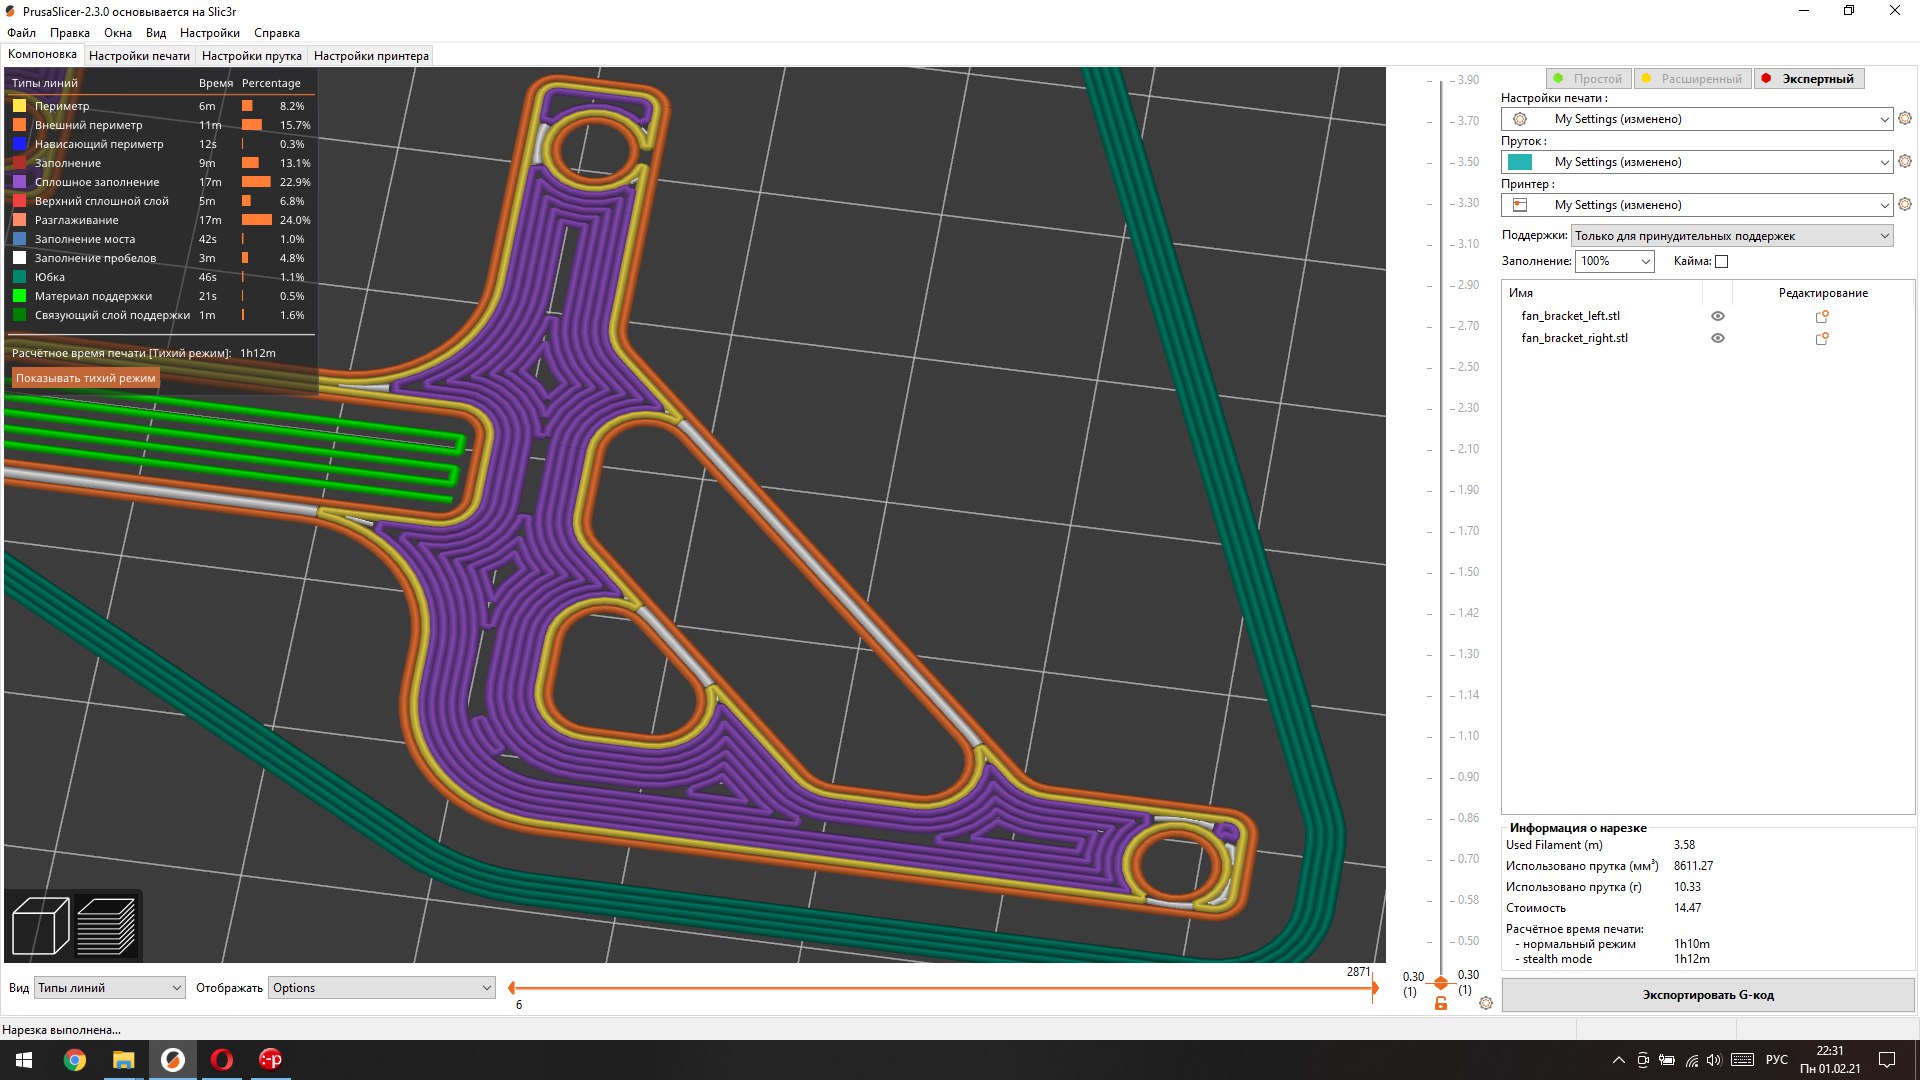Toggle Материал поддержки legend color box
Image resolution: width=1920 pixels, height=1080 pixels.
tap(19, 296)
